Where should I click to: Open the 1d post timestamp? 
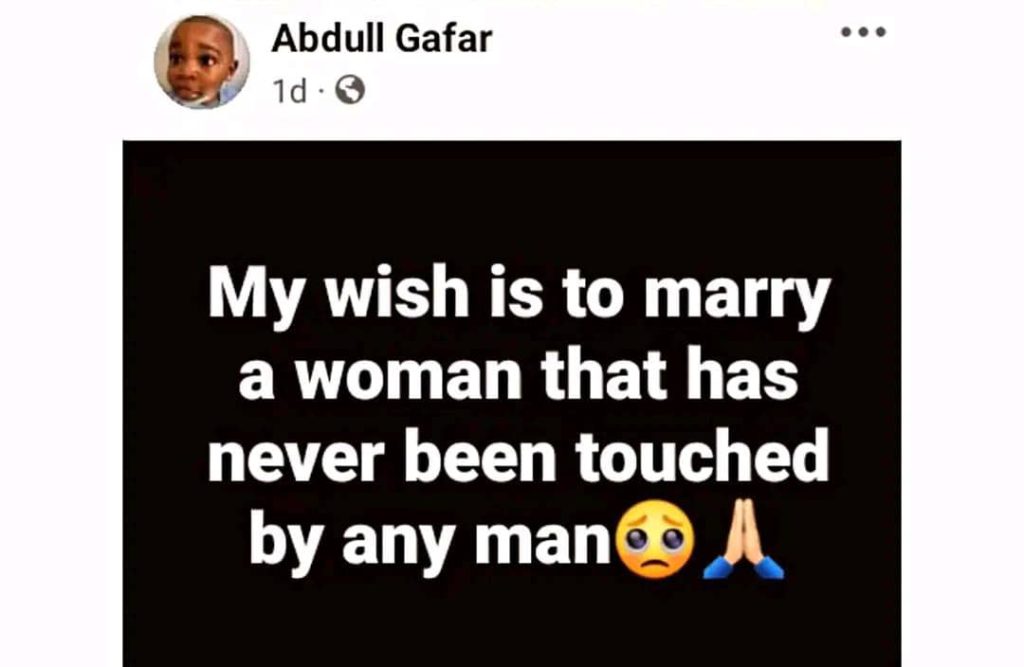coord(290,92)
